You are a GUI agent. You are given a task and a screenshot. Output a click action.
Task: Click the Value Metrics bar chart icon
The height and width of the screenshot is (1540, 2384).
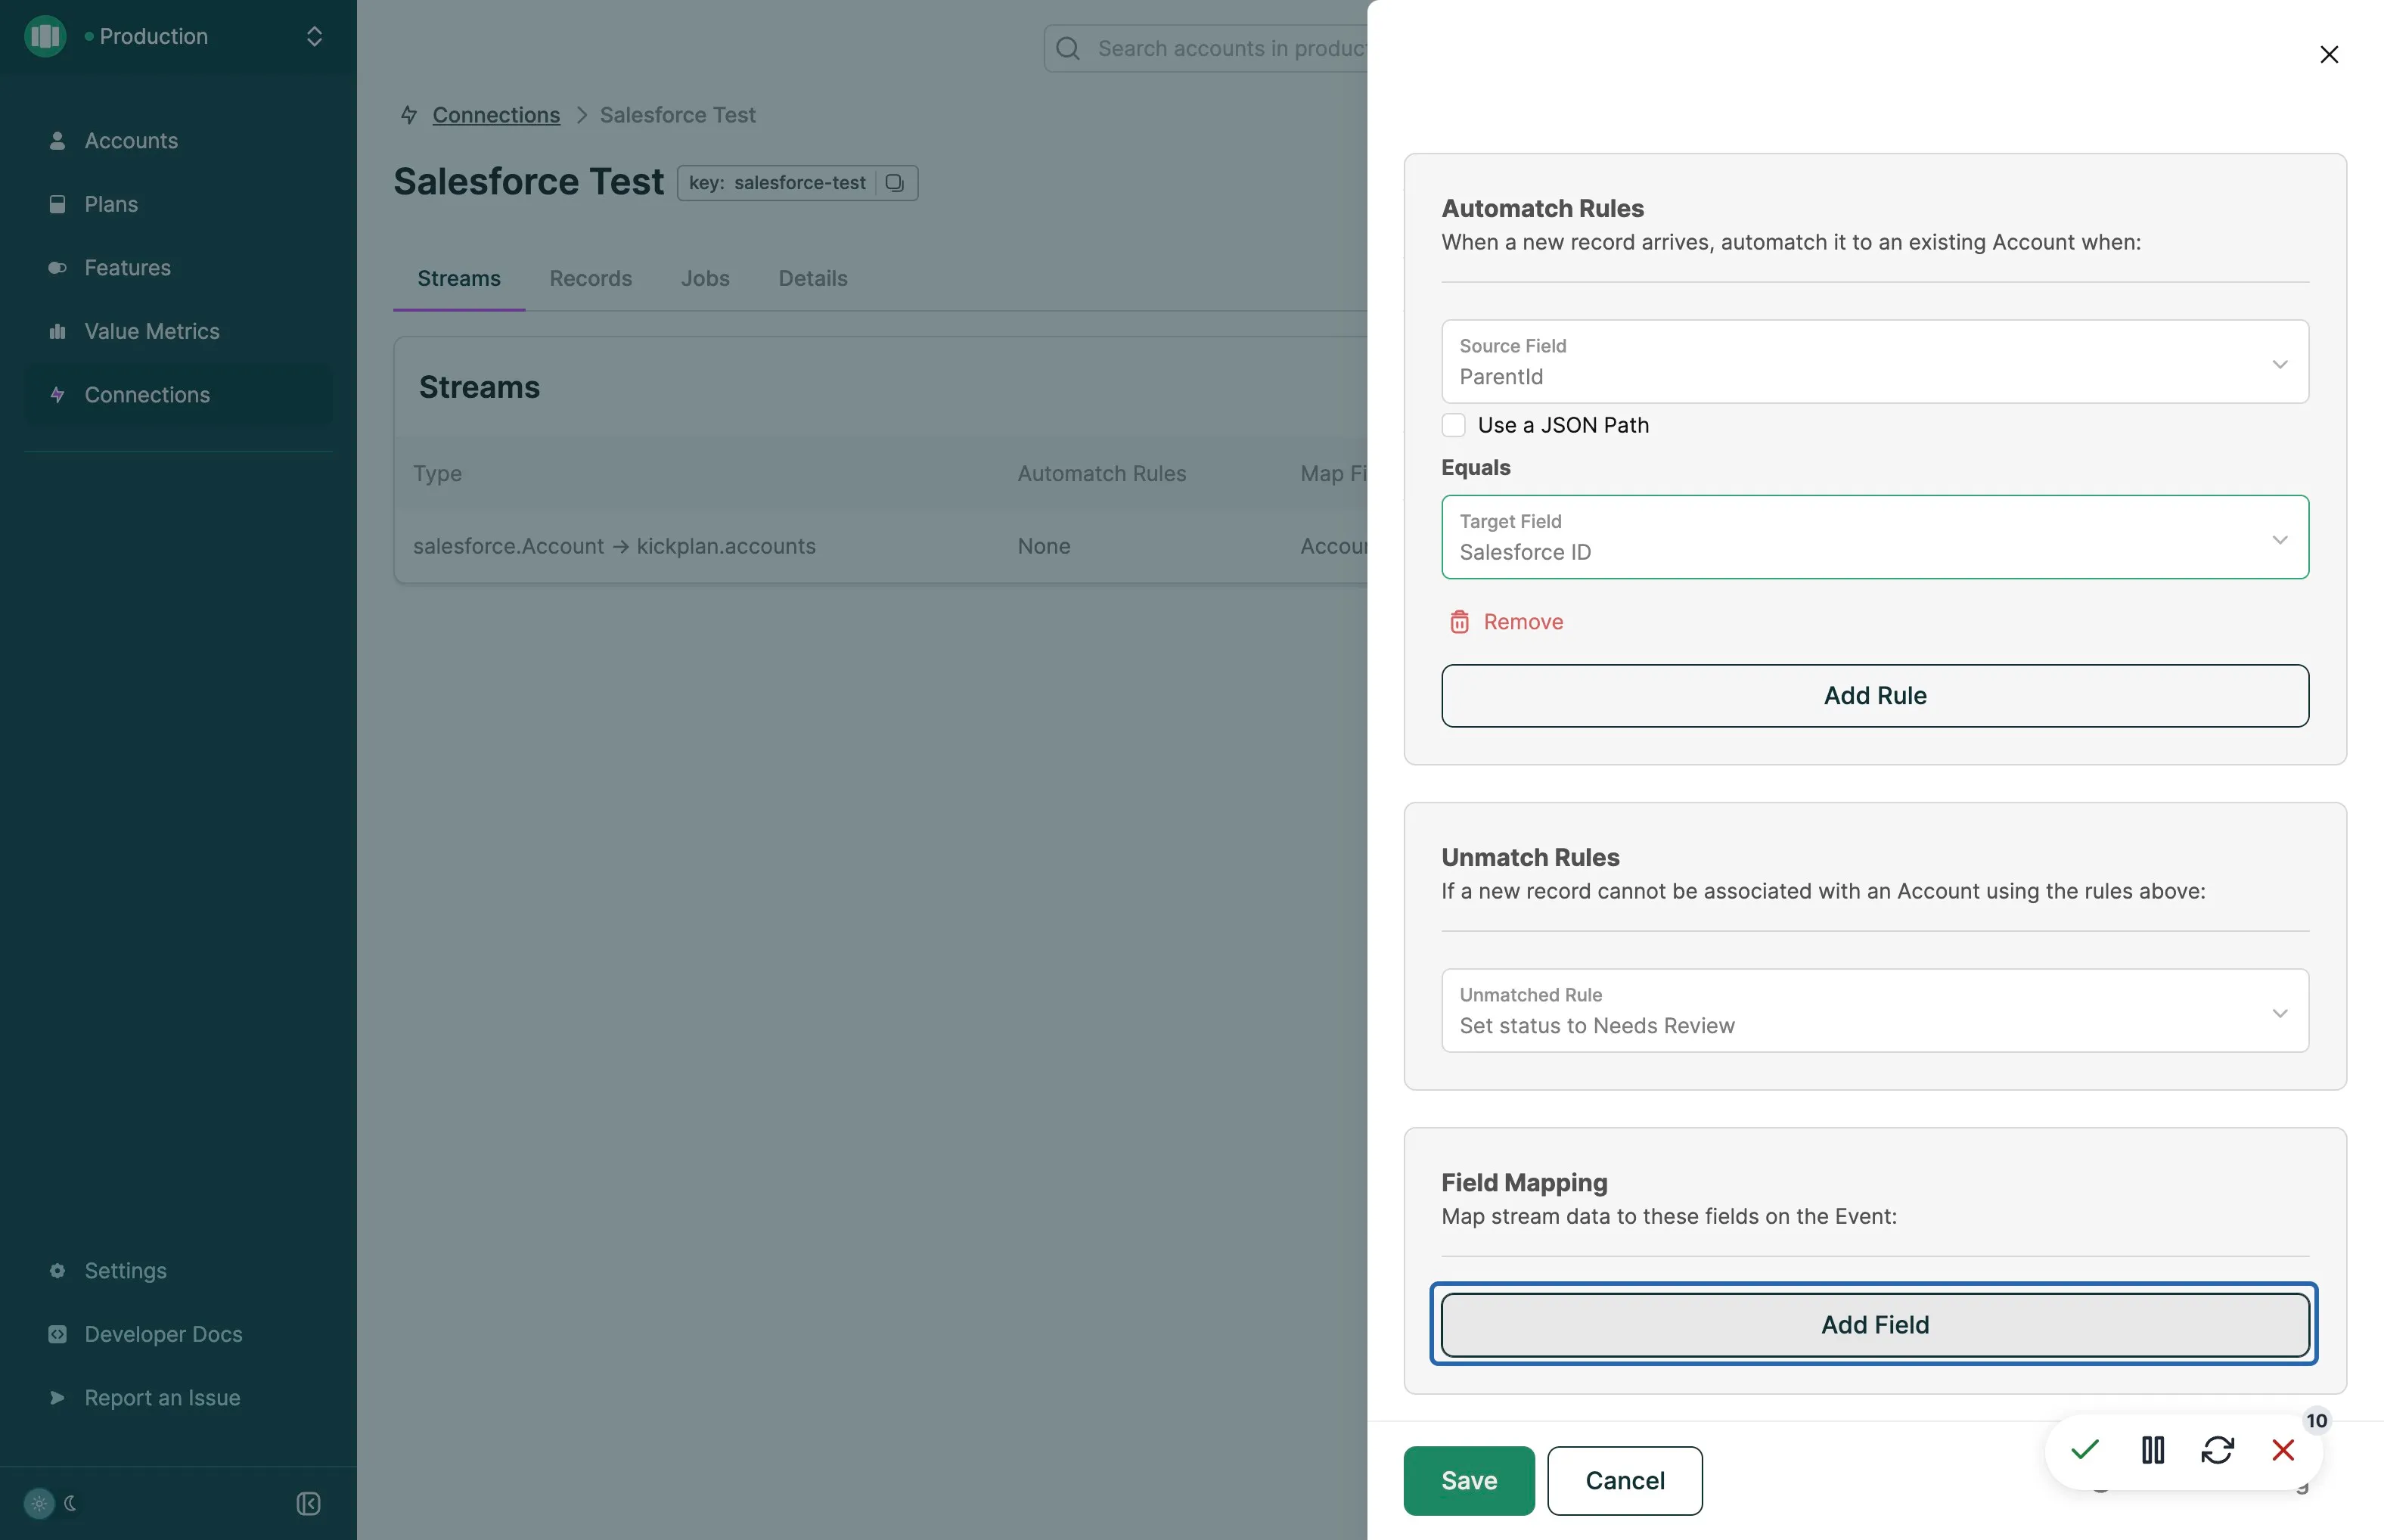(x=57, y=331)
